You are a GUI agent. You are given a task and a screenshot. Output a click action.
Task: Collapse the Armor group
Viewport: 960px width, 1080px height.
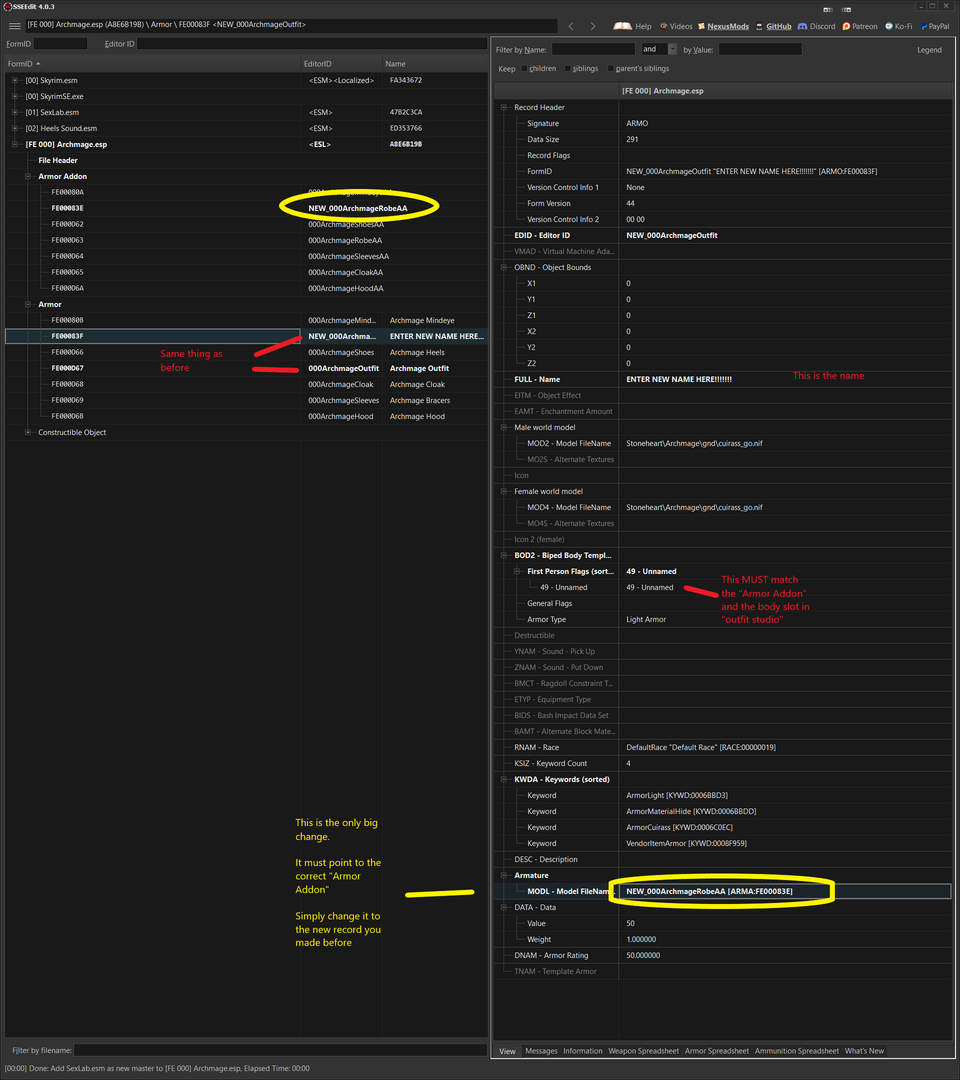tap(28, 304)
